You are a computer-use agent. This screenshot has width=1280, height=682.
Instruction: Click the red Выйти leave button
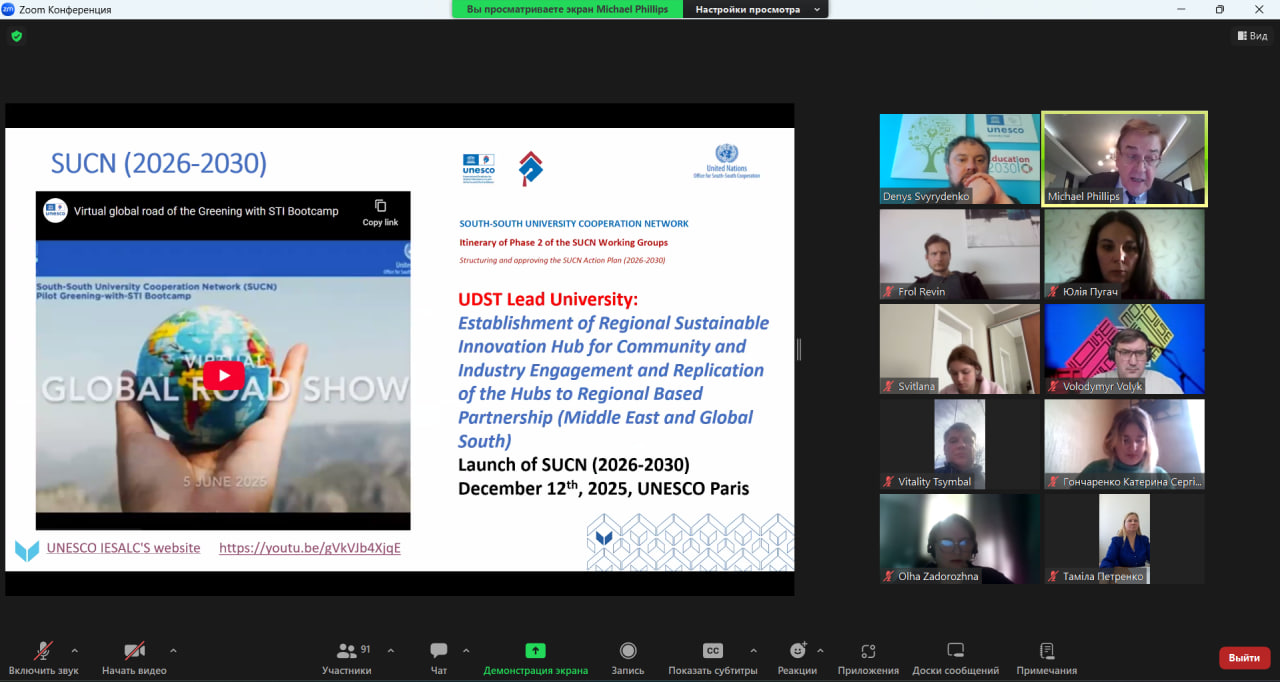[1244, 657]
